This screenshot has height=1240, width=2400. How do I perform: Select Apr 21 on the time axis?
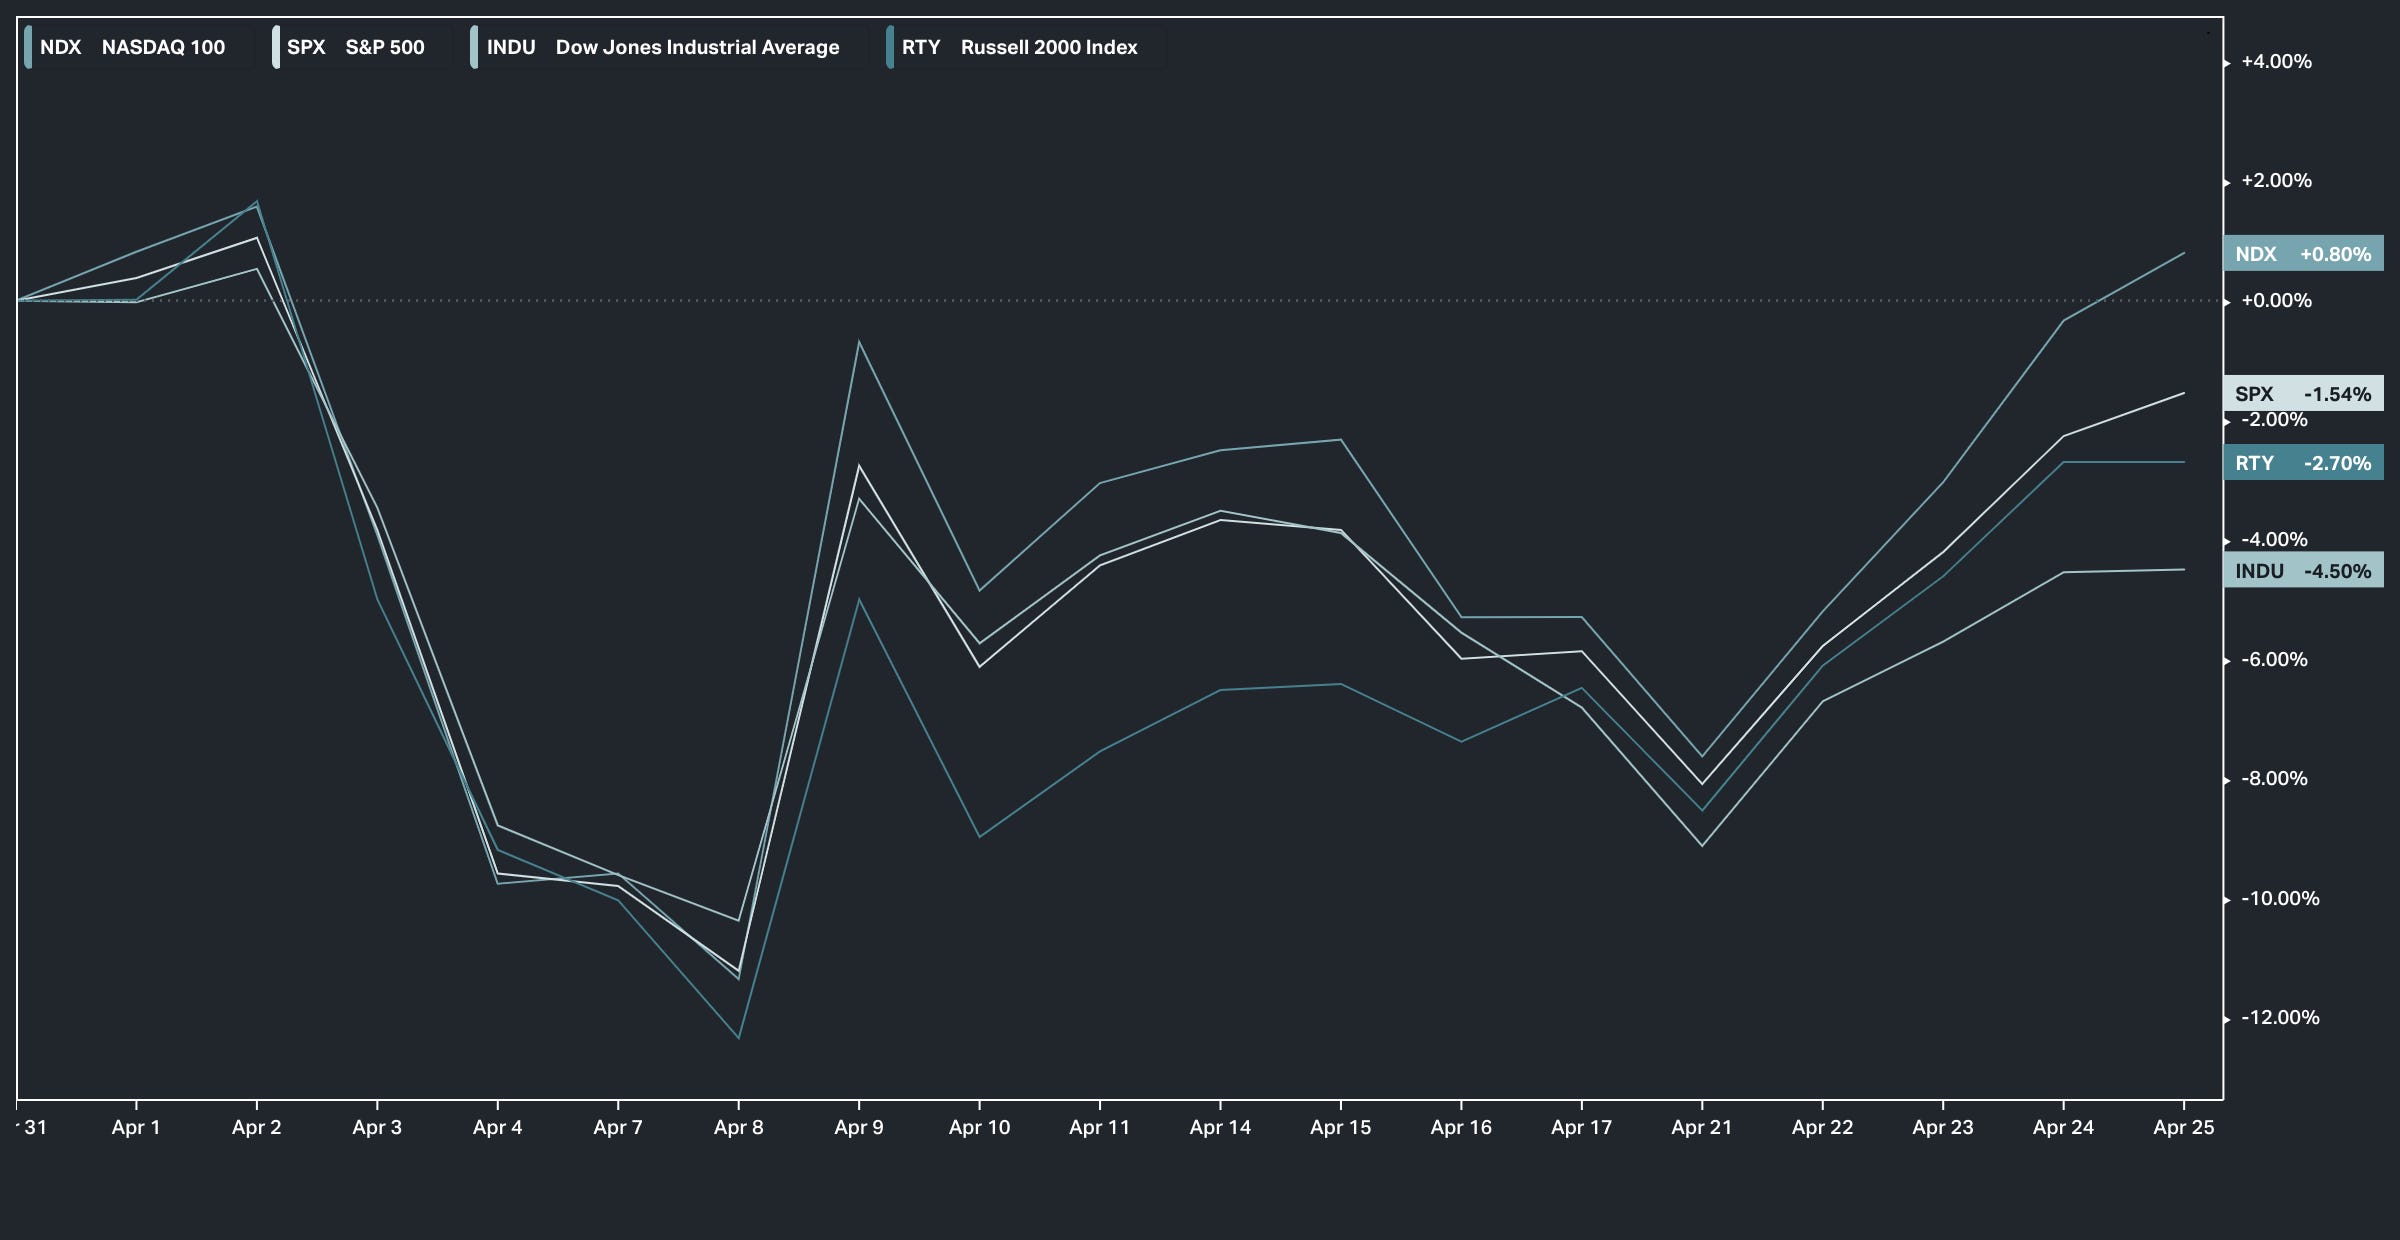(1702, 1127)
